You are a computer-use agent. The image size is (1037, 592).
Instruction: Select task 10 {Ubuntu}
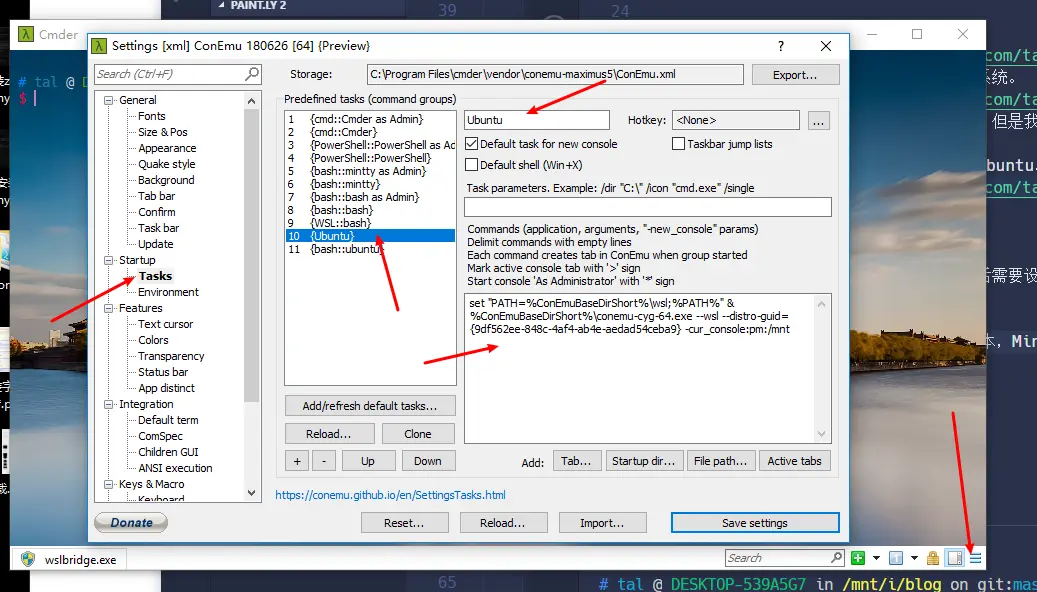coord(370,235)
